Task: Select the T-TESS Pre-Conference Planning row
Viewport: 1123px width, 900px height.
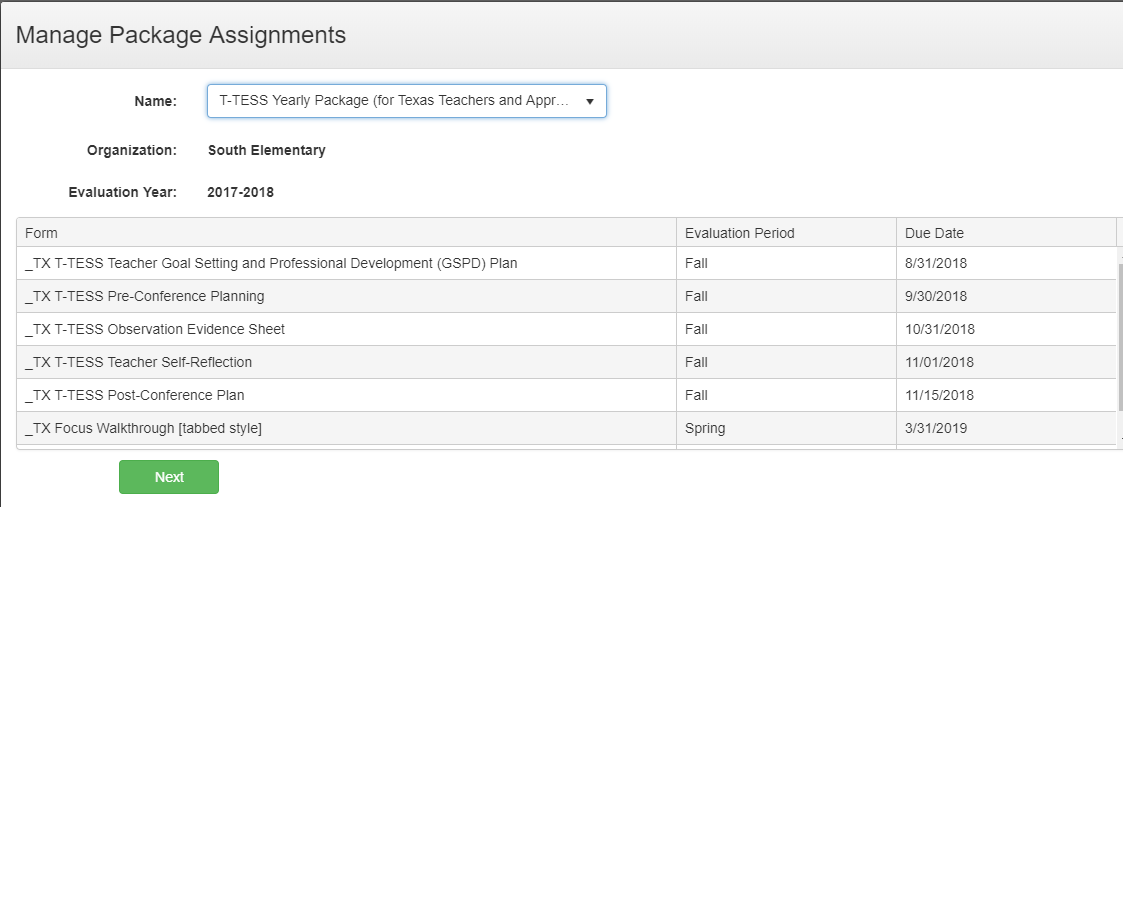Action: [145, 296]
